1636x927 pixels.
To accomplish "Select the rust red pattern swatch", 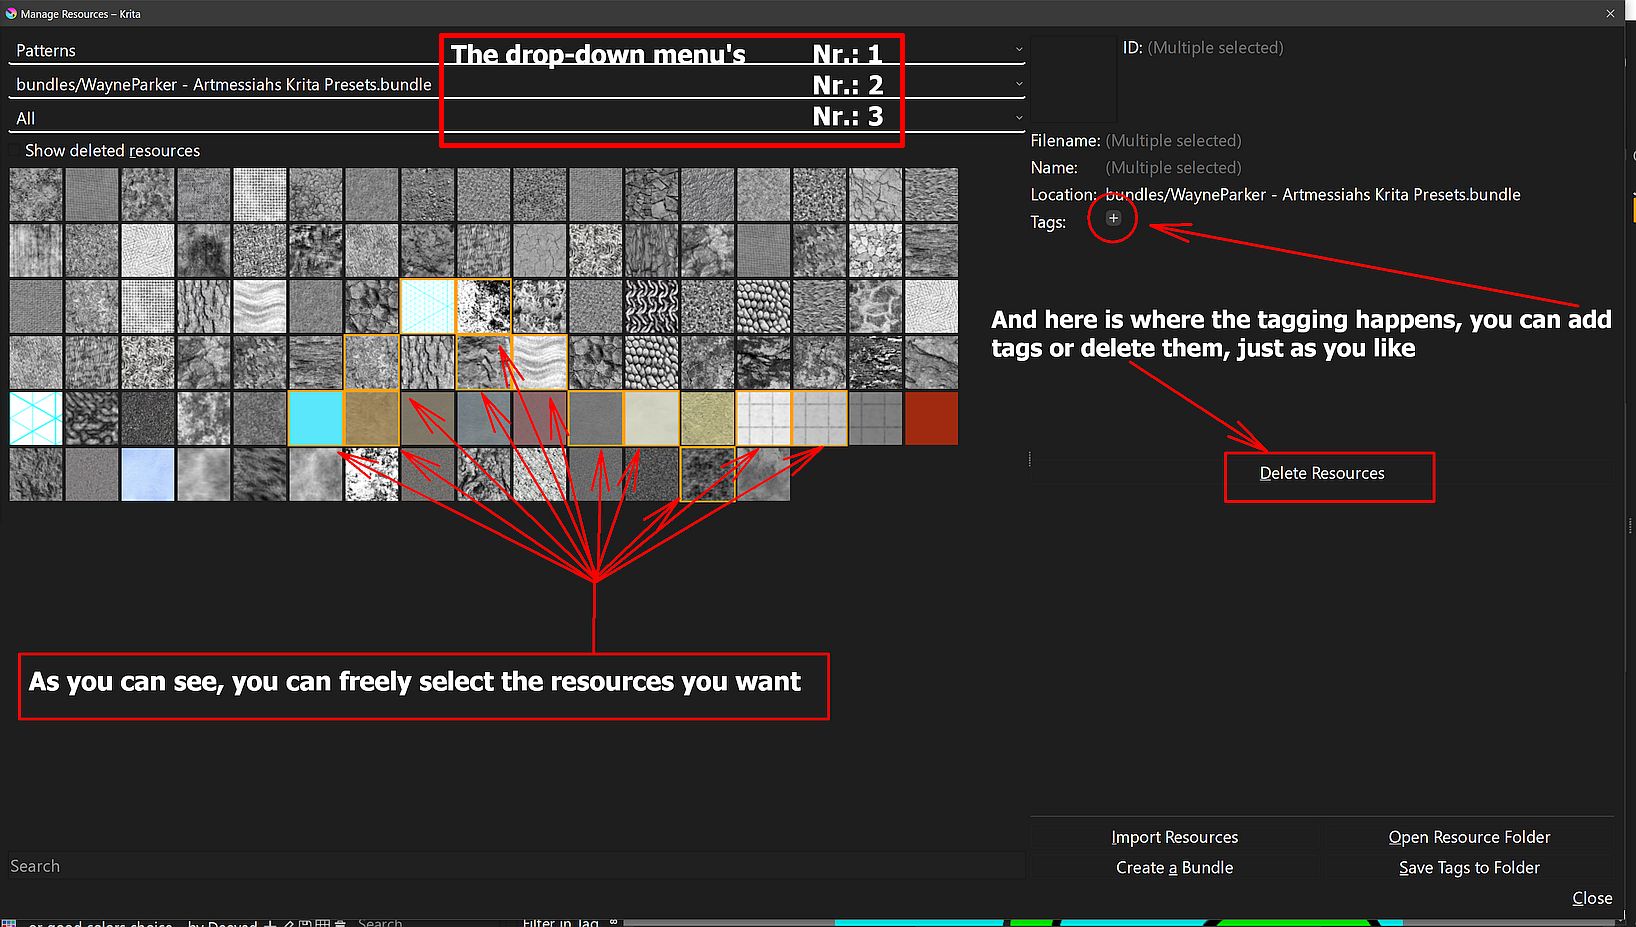I will [x=931, y=418].
